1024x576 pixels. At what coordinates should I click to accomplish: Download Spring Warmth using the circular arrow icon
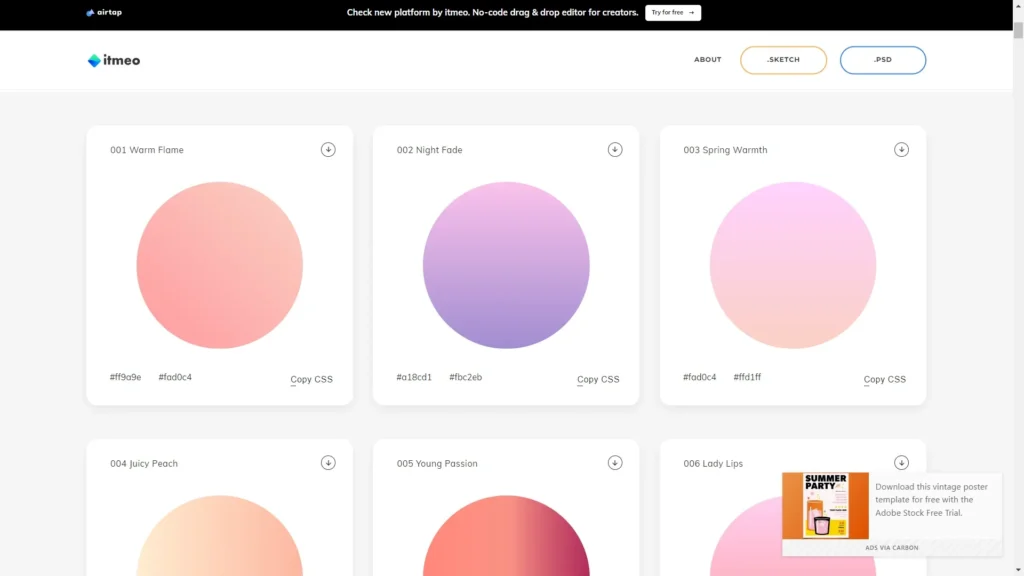coord(901,149)
